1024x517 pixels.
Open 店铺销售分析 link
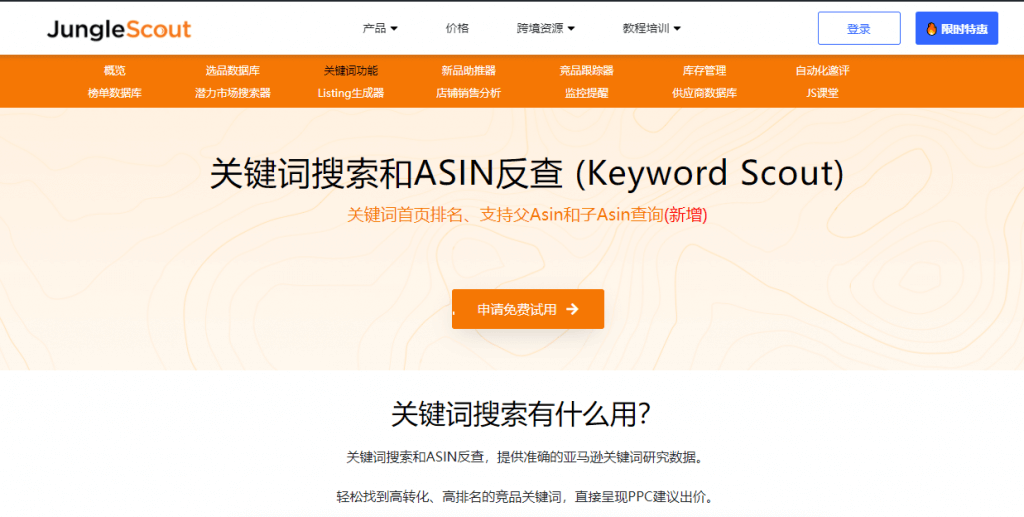click(x=468, y=93)
